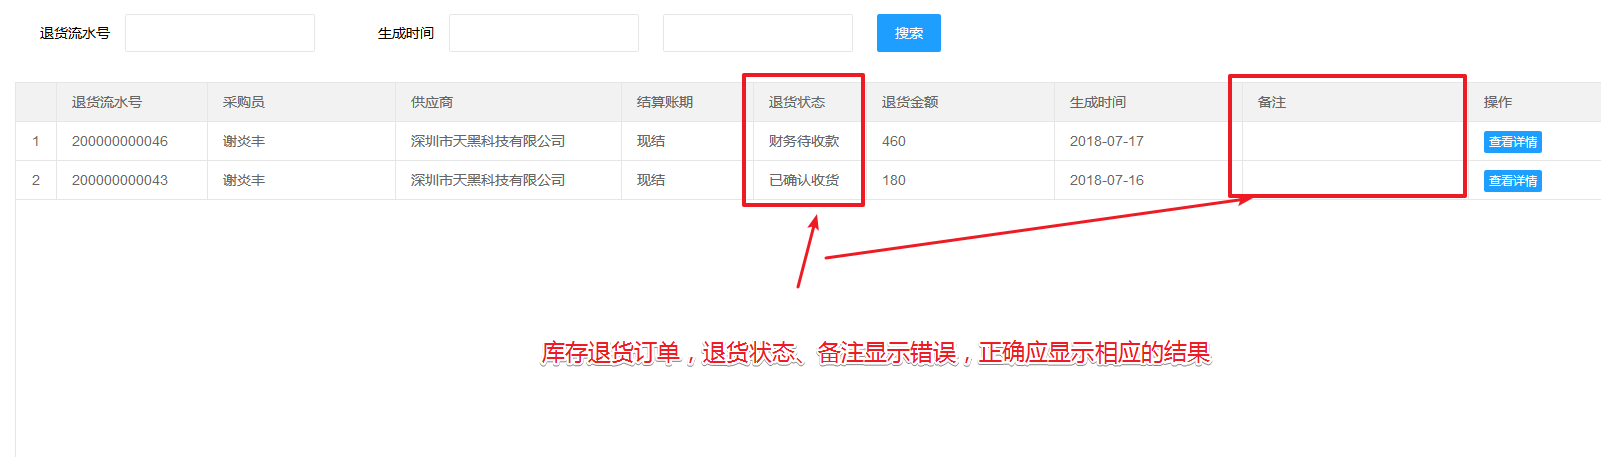The width and height of the screenshot is (1601, 457).
Task: Click 现结 in the 2018-07-16 row
Action: tap(651, 180)
